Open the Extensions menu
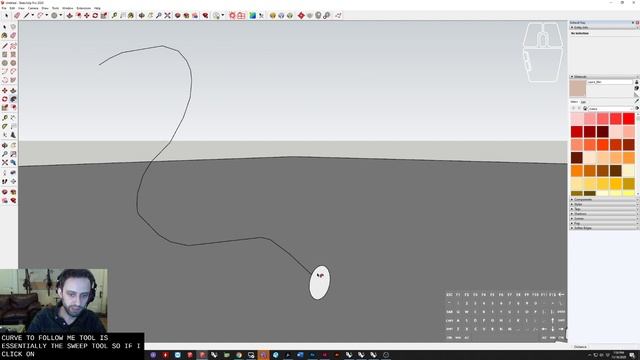Screen dimensions: 640x360 [x=84, y=8]
